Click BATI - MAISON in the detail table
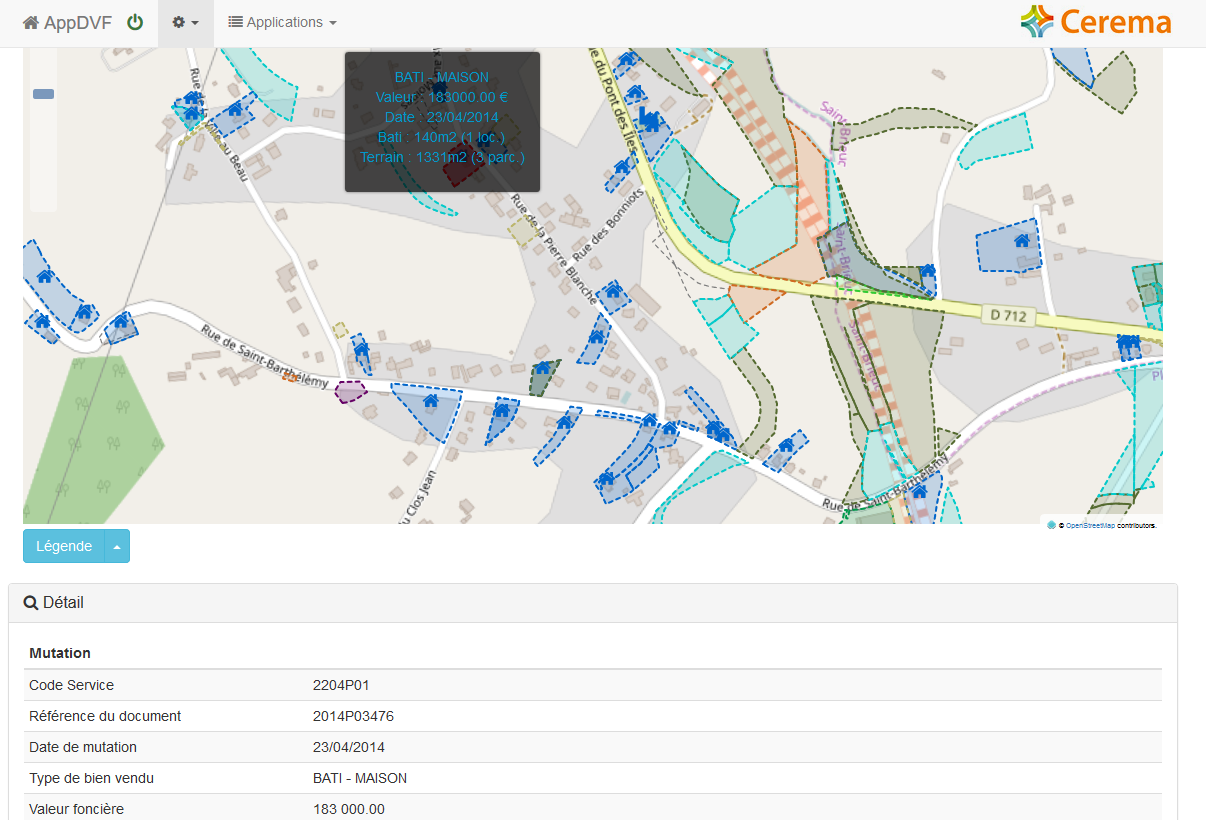Viewport: 1206px width, 820px height. tap(360, 778)
